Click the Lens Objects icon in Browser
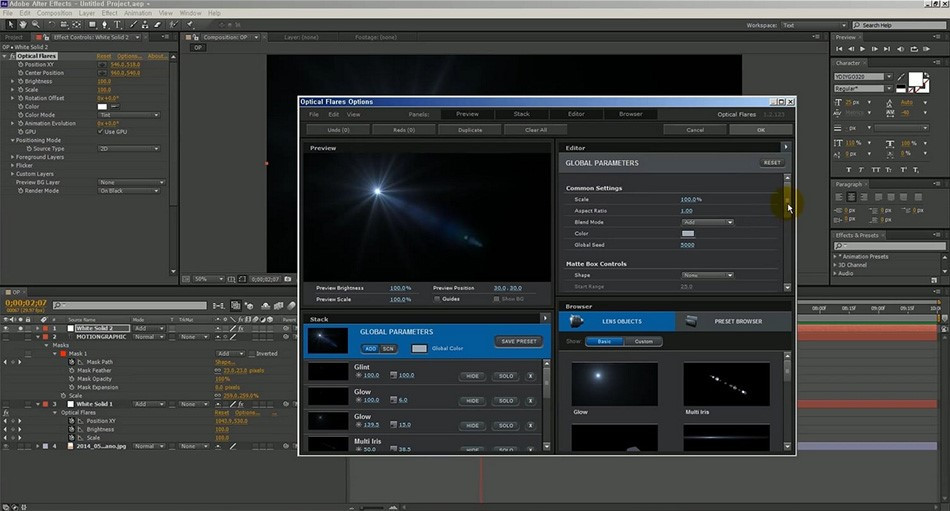Screen dimensions: 950x511 [576, 321]
